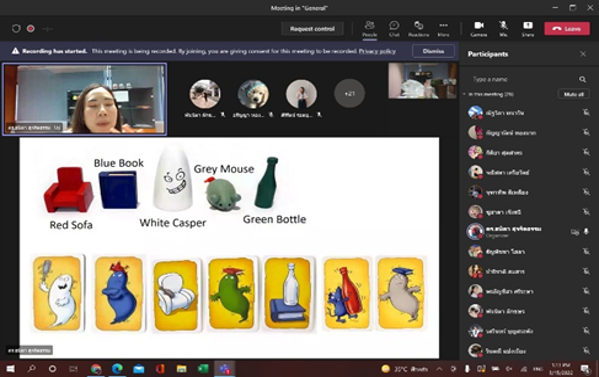Image resolution: width=599 pixels, height=377 pixels.
Task: Collapse the In this meeting section
Action: click(x=465, y=94)
